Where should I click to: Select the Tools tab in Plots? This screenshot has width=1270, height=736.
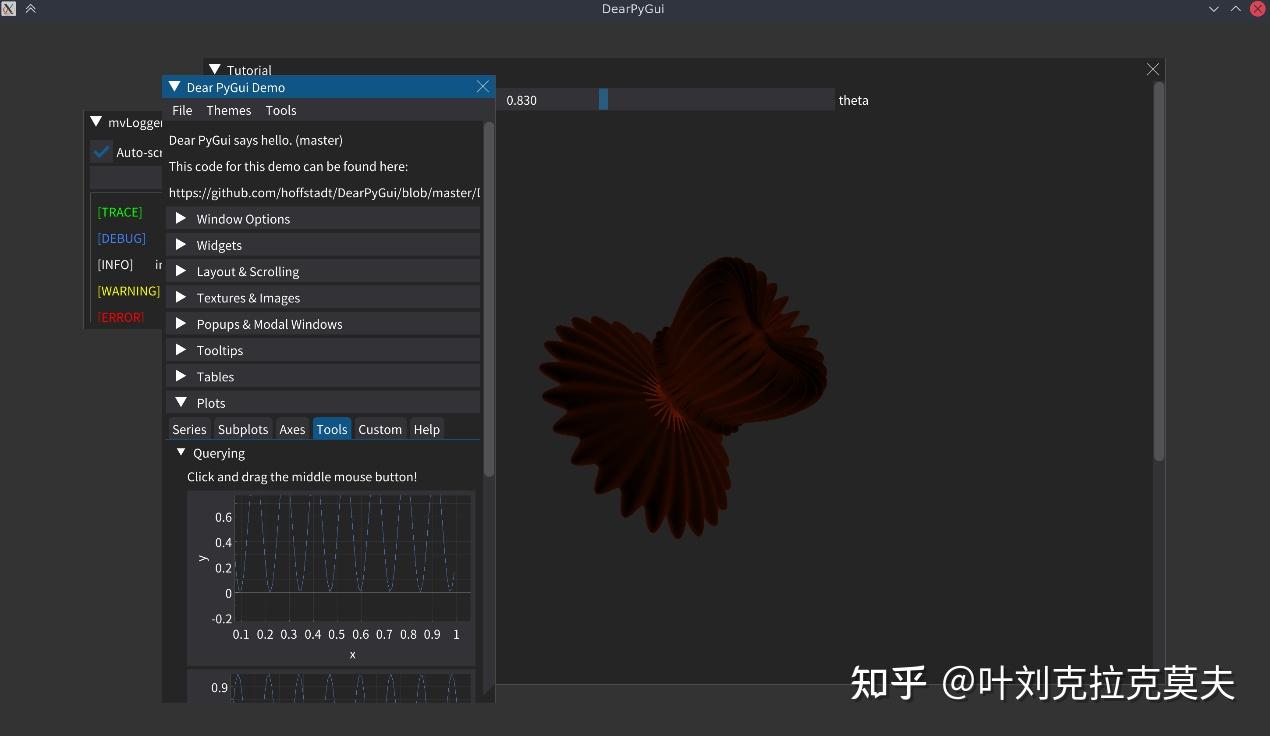[332, 429]
